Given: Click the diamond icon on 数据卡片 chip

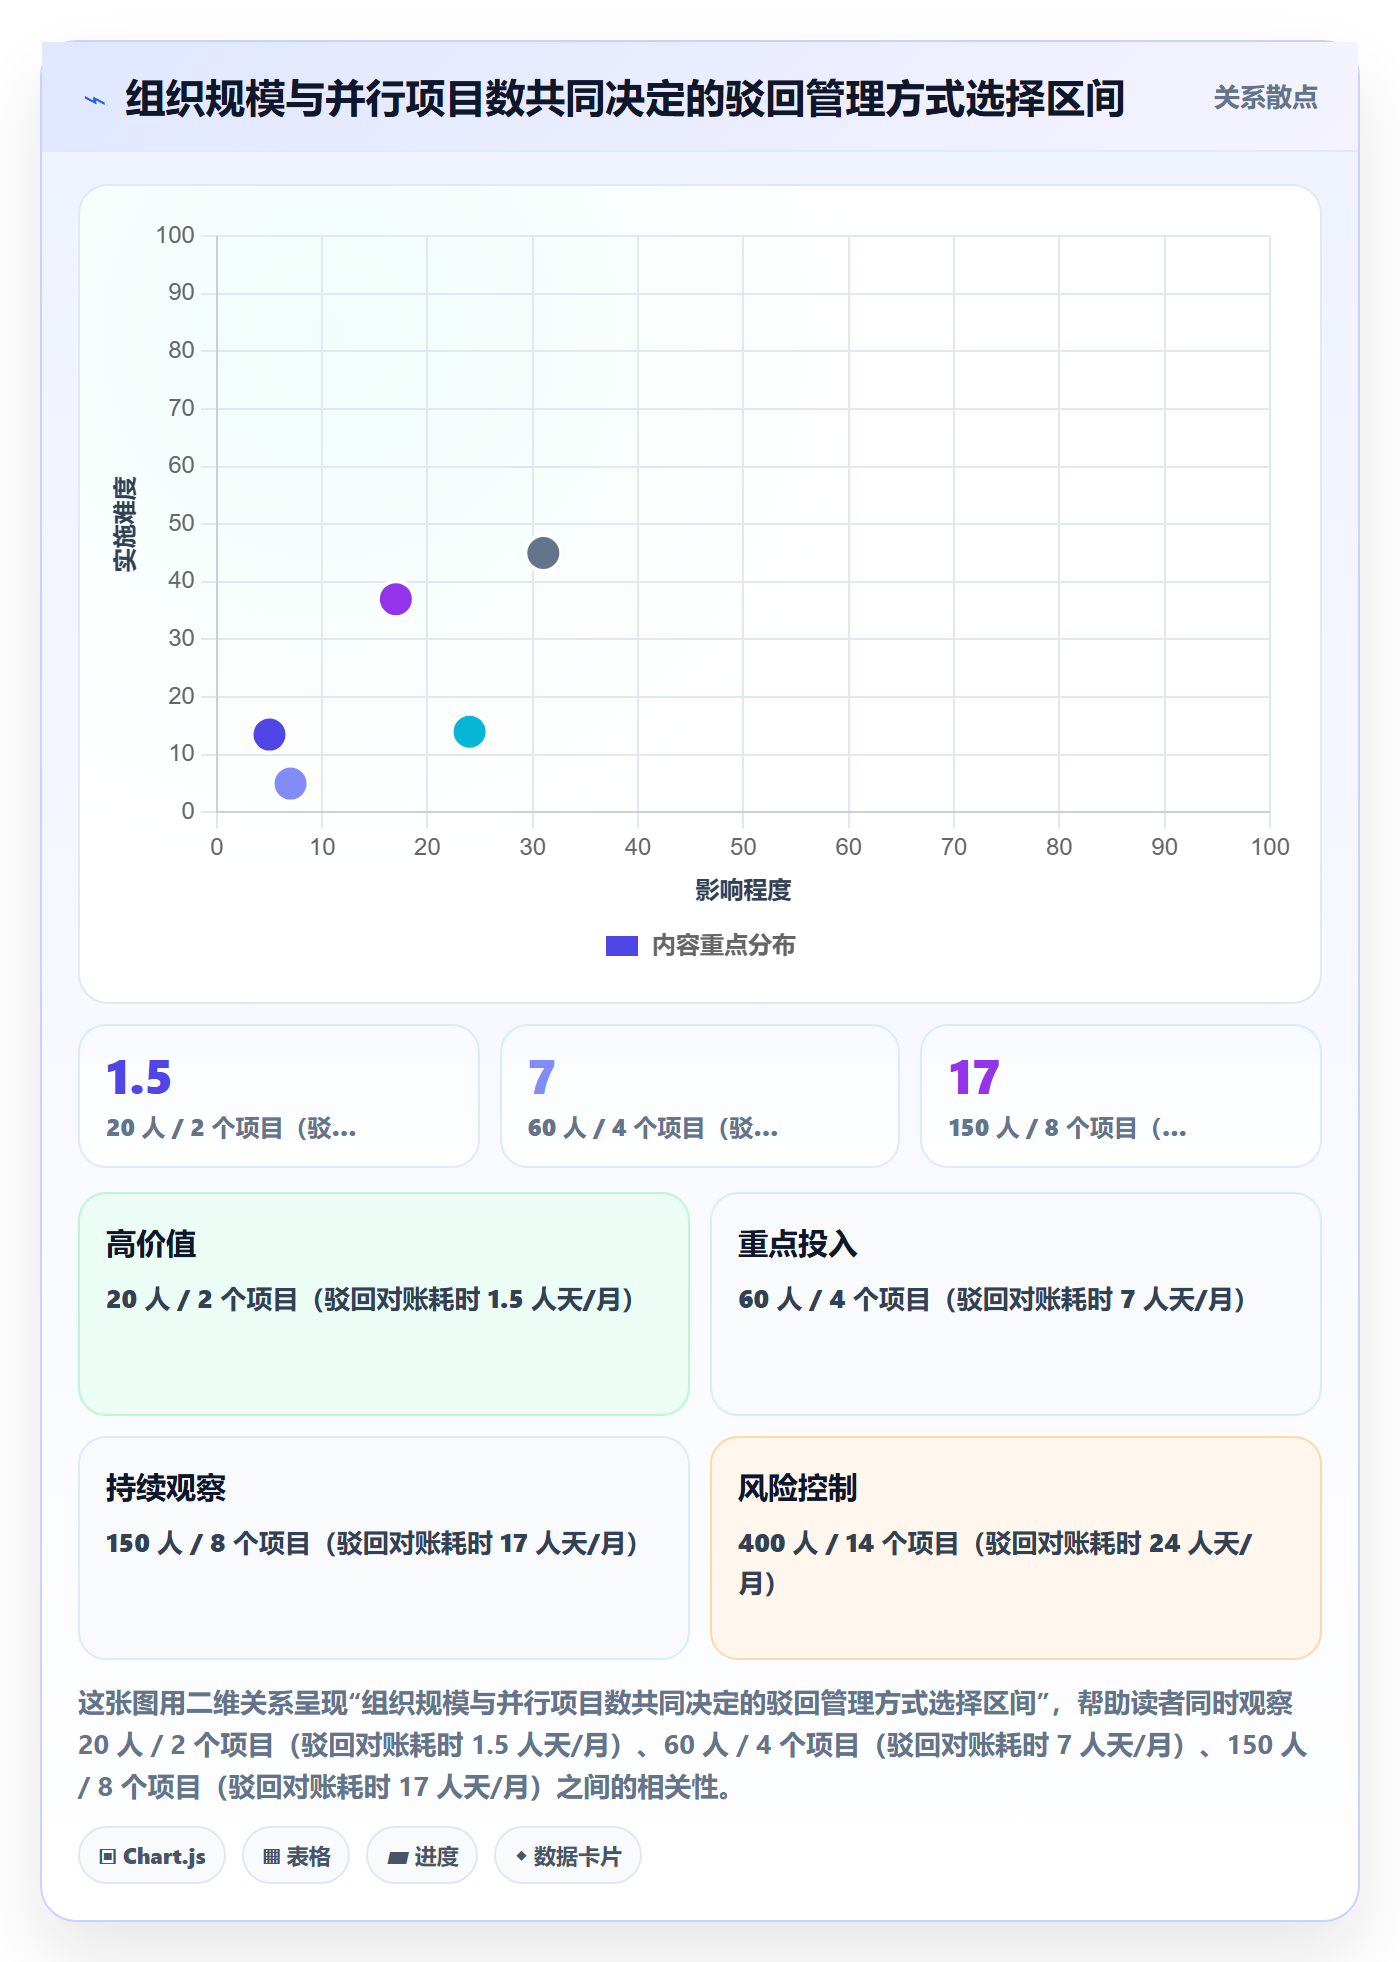Looking at the screenshot, I should click(x=521, y=1856).
